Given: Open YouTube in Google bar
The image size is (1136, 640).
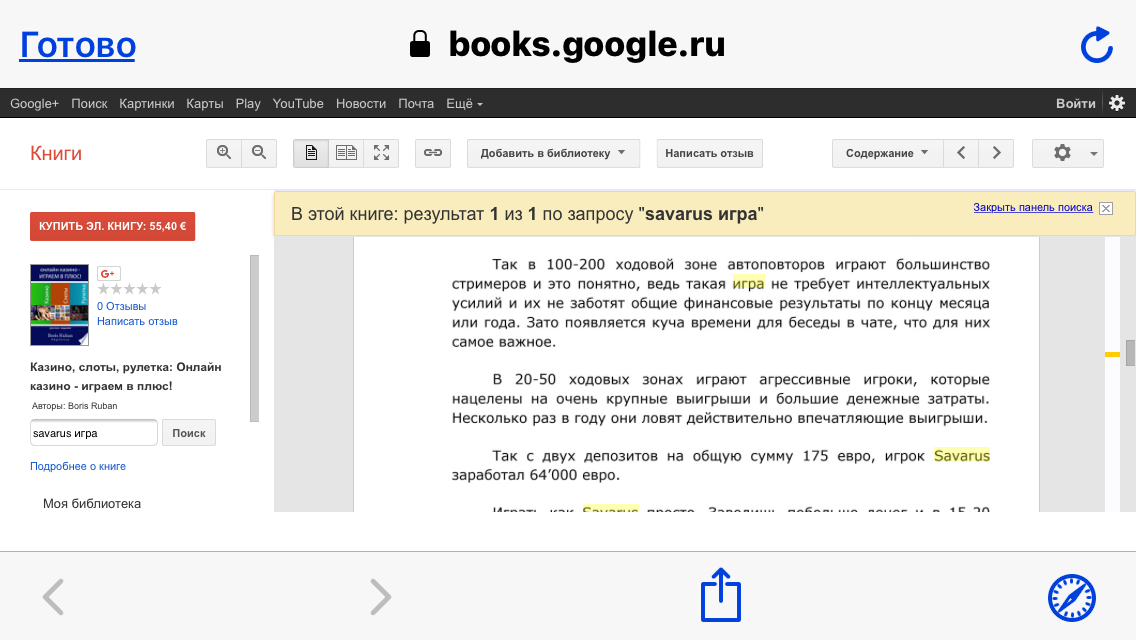Looking at the screenshot, I should [x=298, y=104].
